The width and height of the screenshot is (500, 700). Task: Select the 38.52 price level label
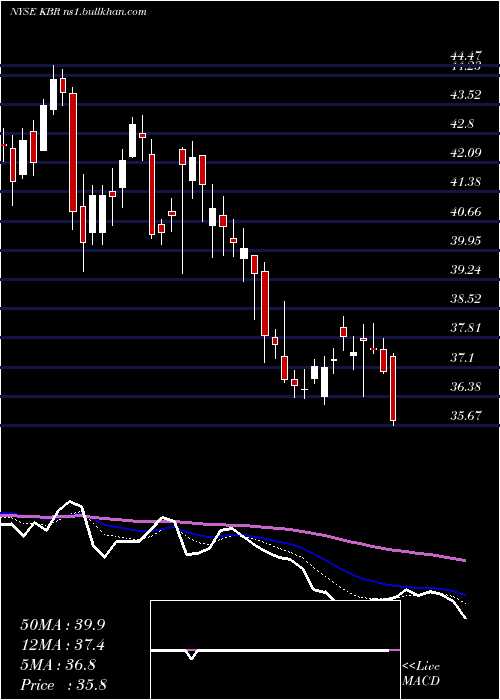[466, 299]
